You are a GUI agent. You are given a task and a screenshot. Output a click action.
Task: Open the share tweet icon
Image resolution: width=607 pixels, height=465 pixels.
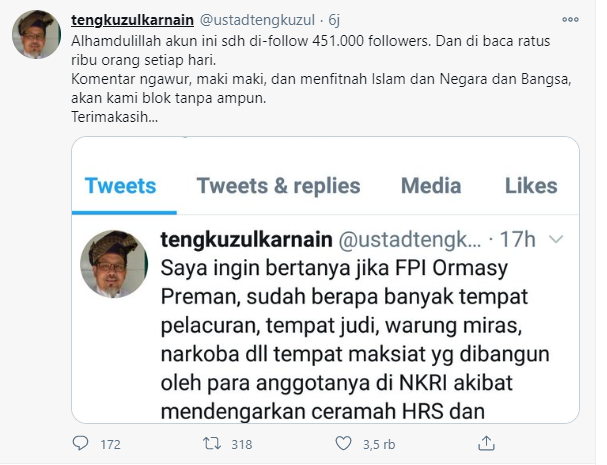pos(486,443)
